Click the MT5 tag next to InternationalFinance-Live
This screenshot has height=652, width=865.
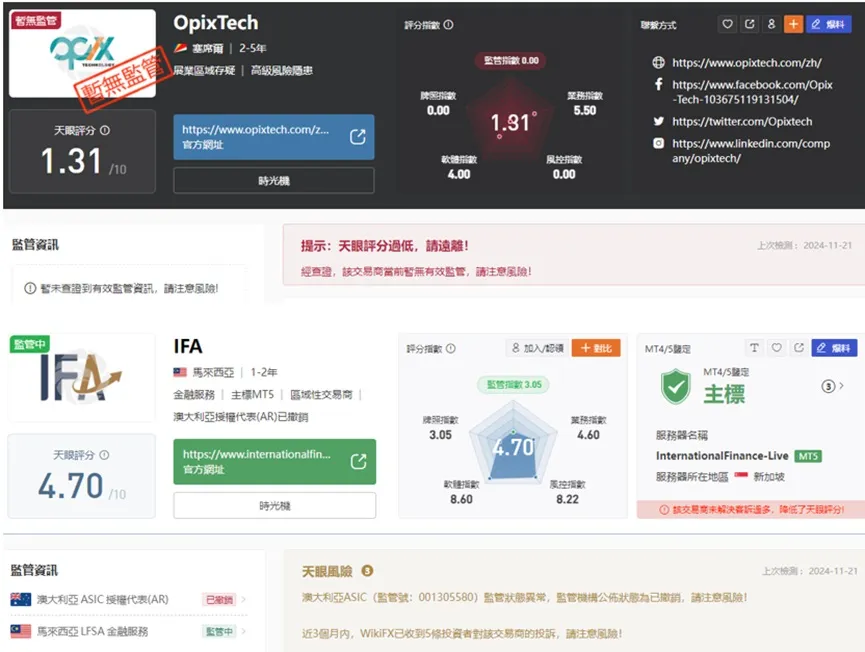click(808, 456)
